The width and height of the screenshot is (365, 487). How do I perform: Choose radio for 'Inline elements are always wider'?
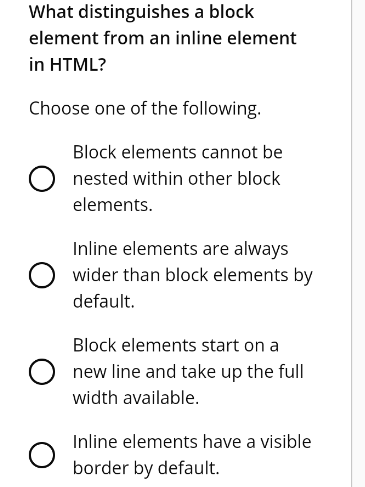pos(42,275)
